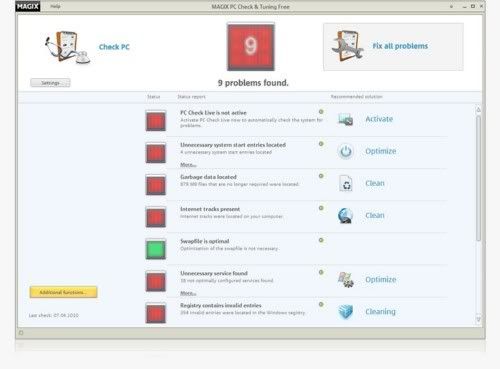Click red status square for system start entries
500x369 pixels.
(156, 153)
